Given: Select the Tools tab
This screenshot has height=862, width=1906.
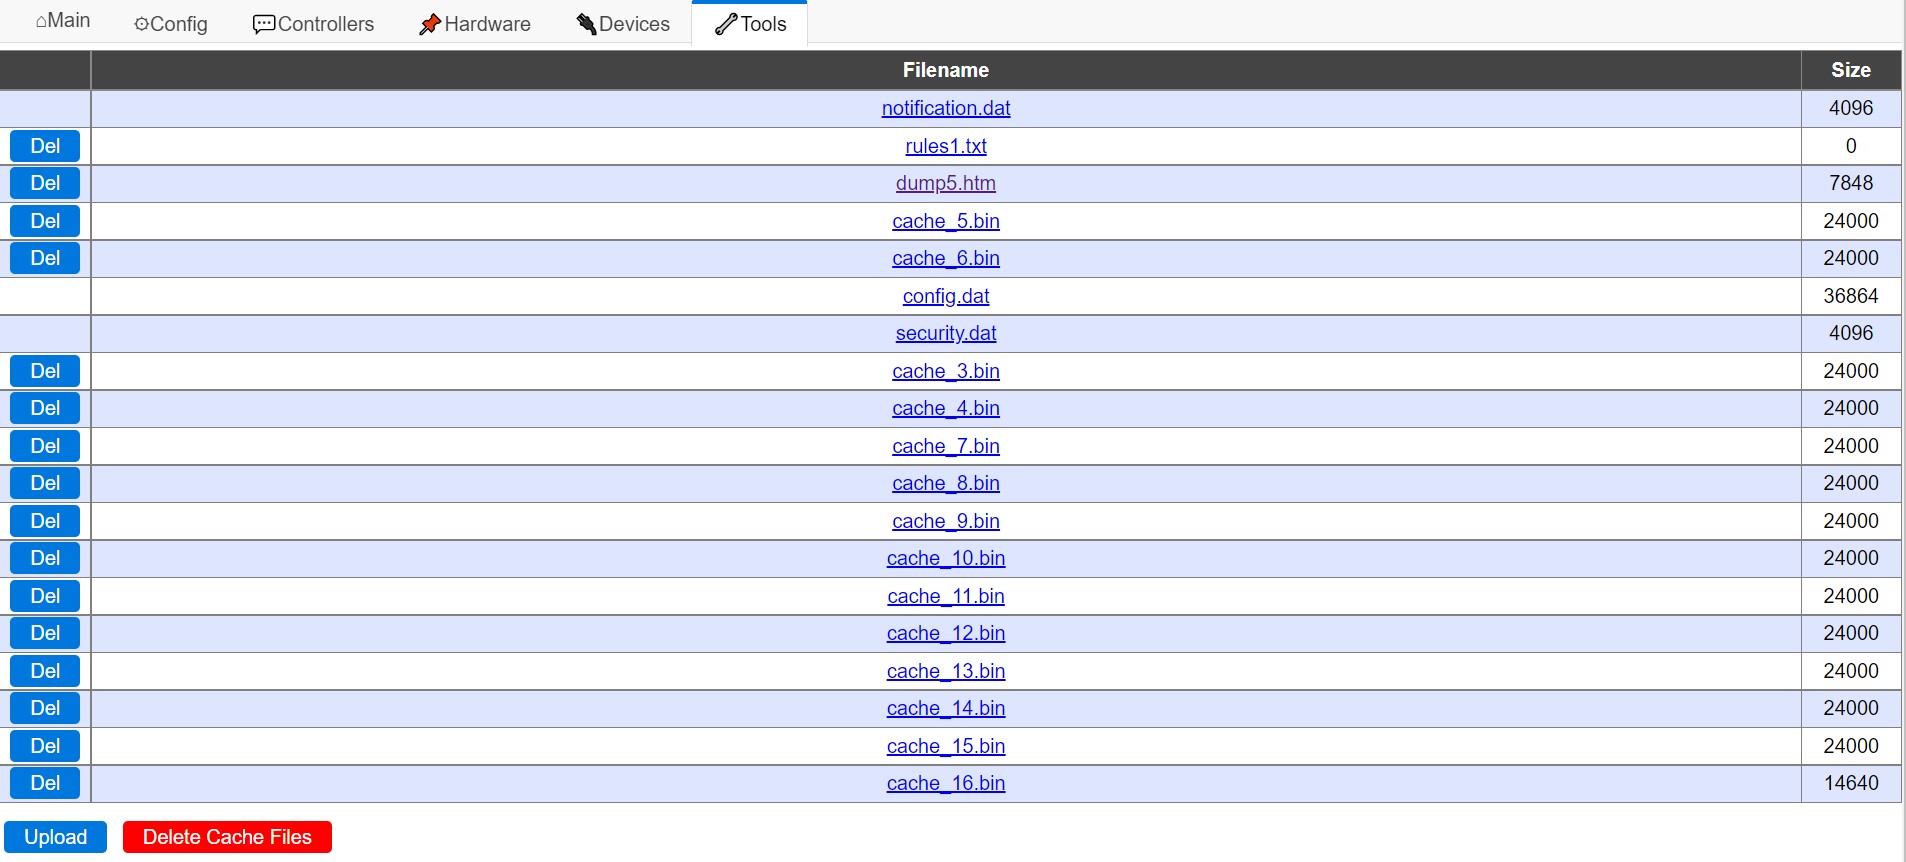Looking at the screenshot, I should 750,23.
